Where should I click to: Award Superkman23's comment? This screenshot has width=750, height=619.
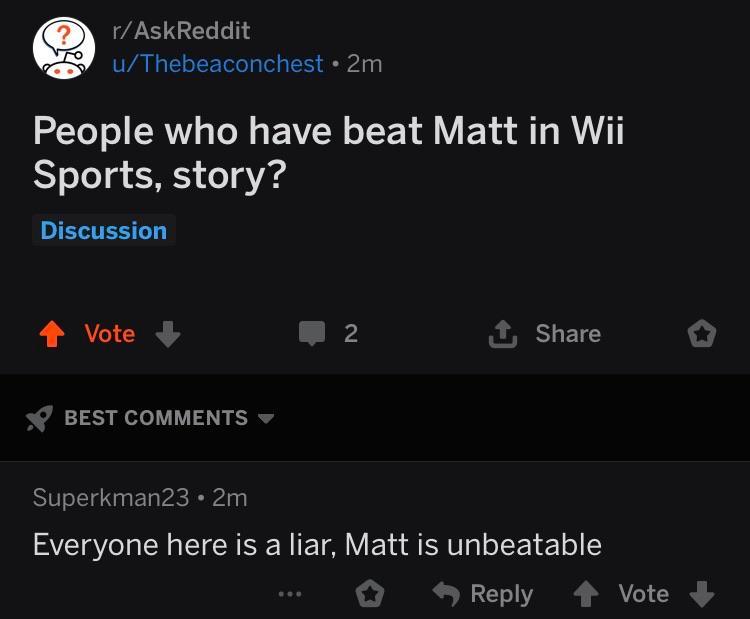[371, 595]
